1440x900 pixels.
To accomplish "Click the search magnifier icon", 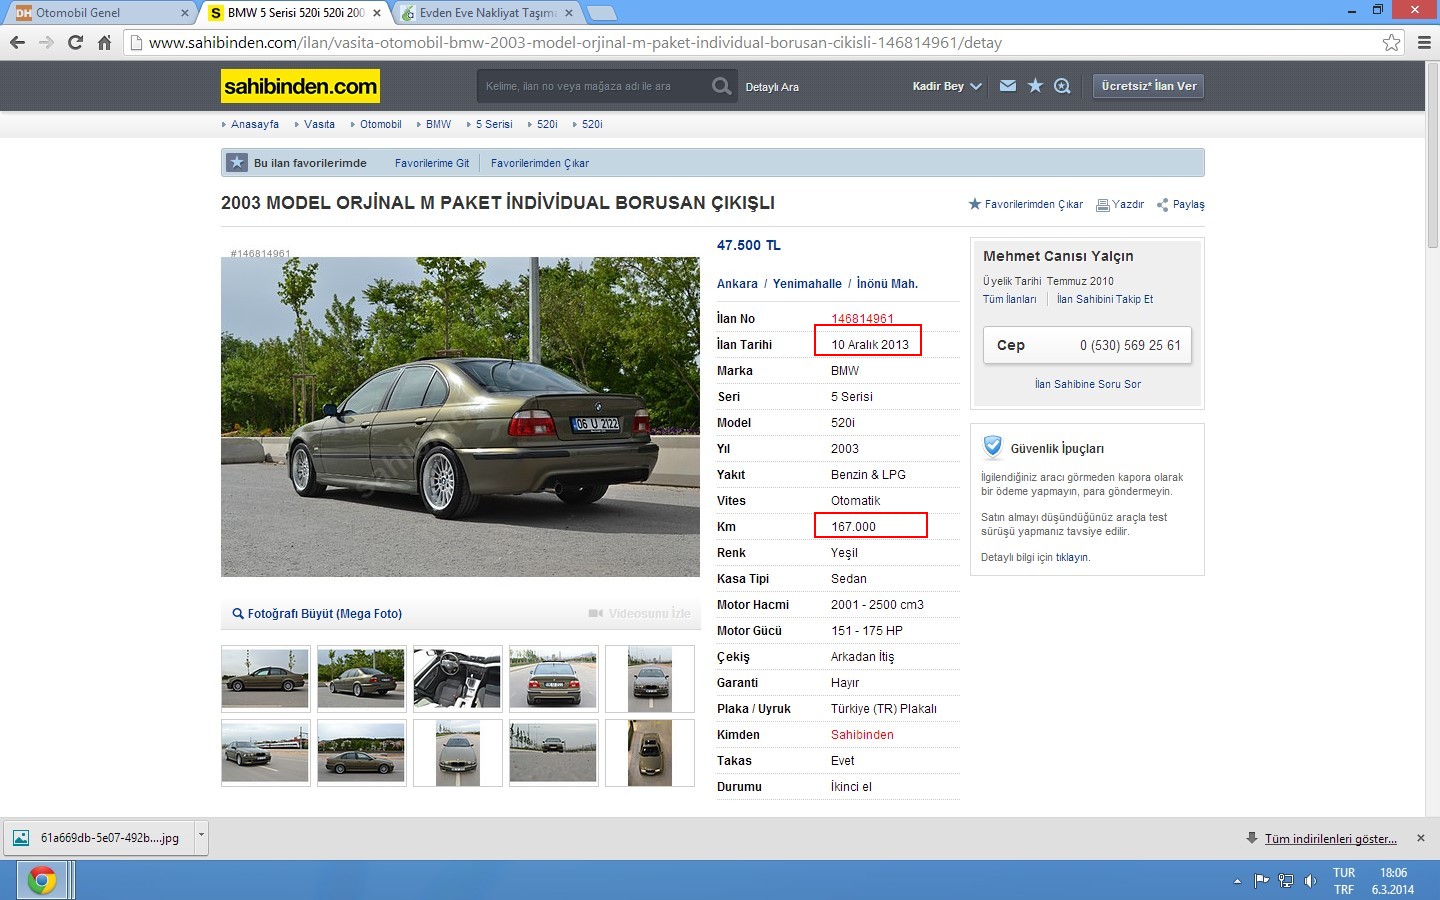I will (721, 86).
